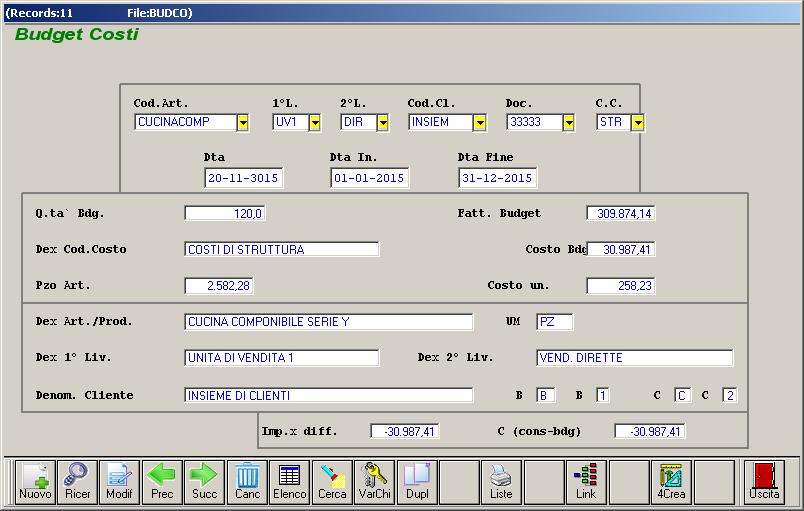This screenshot has width=804, height=511.
Task: Click the Dta In. field showing 01-01-2015
Action: point(370,178)
